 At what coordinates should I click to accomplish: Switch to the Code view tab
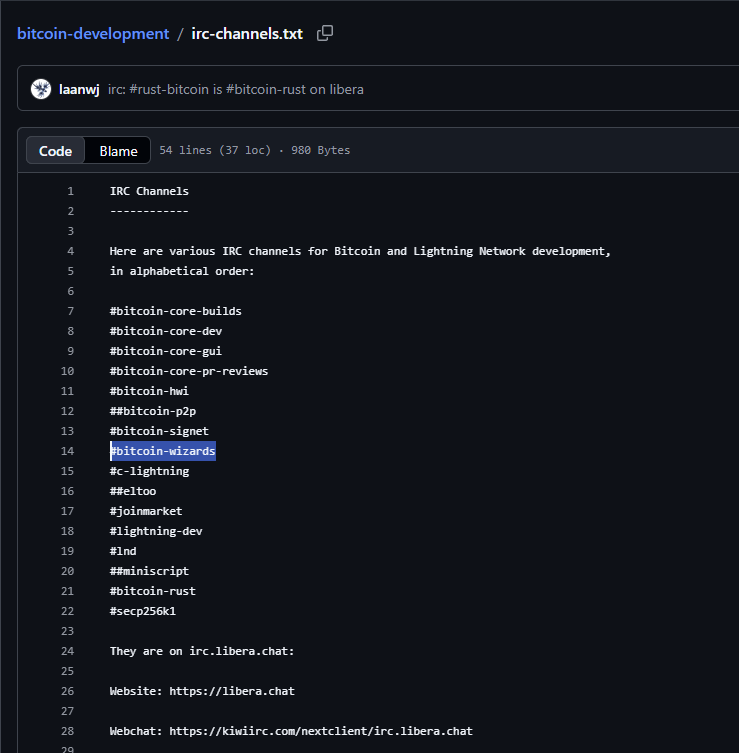(x=55, y=151)
